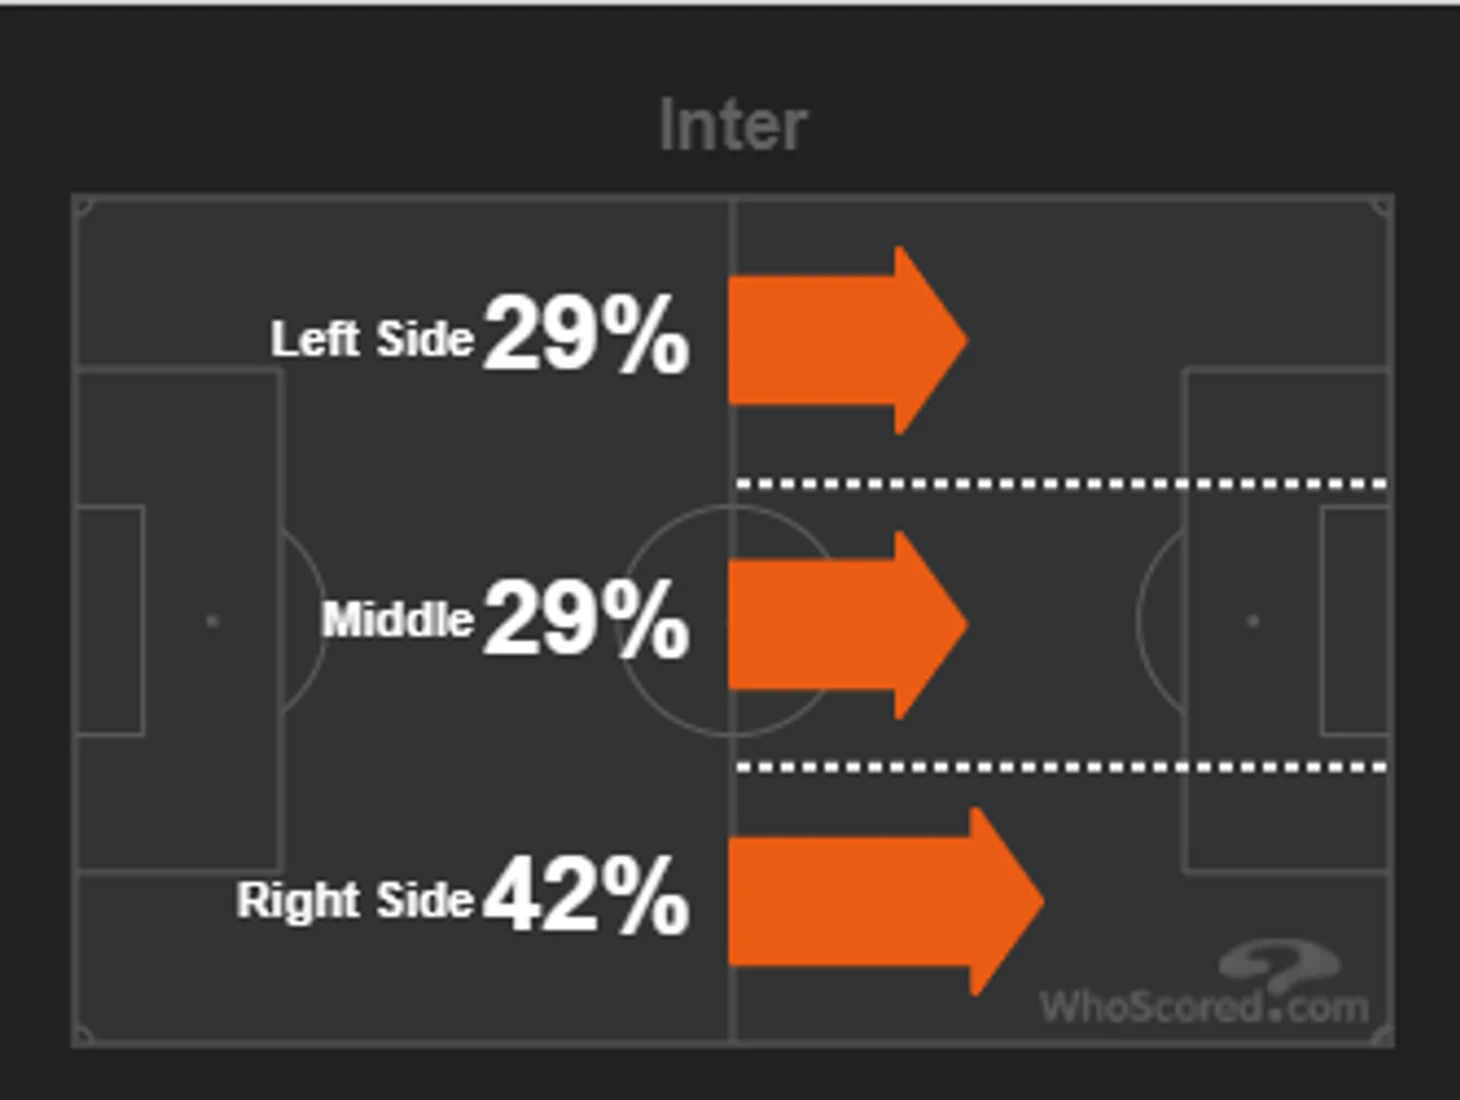Click the left goal six-yard box
The height and width of the screenshot is (1100, 1460).
[111, 621]
